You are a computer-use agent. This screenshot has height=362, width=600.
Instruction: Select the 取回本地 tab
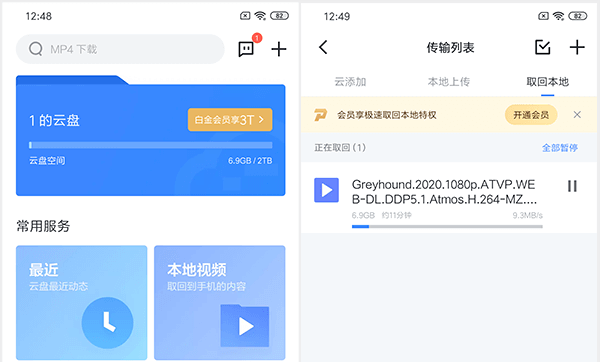pyautogui.click(x=547, y=82)
